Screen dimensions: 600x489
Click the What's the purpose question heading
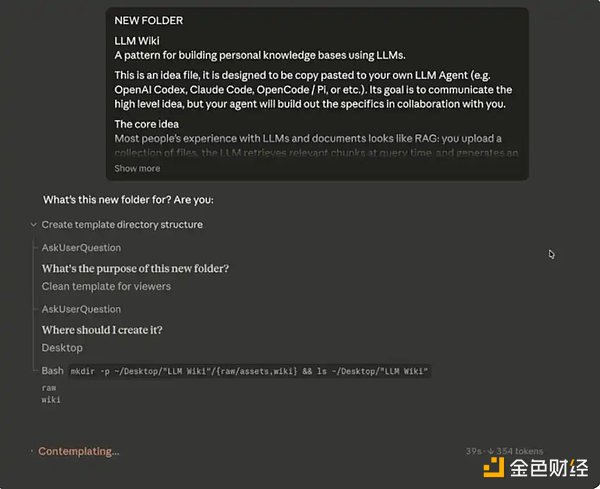pyautogui.click(x=135, y=268)
